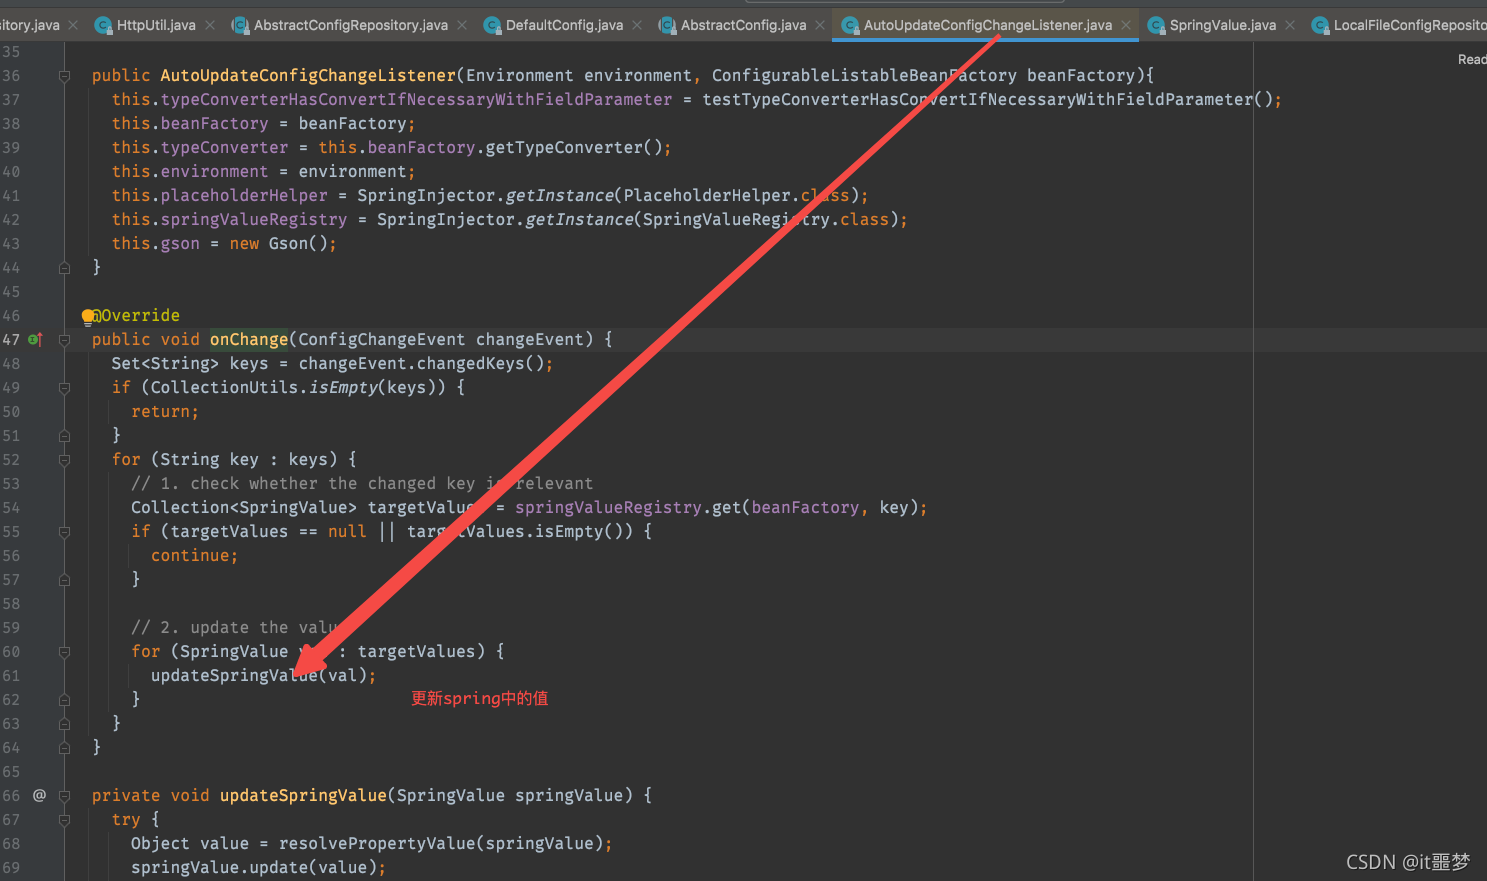Click 'new Gson()' on line 43
This screenshot has width=1487, height=881.
click(279, 244)
